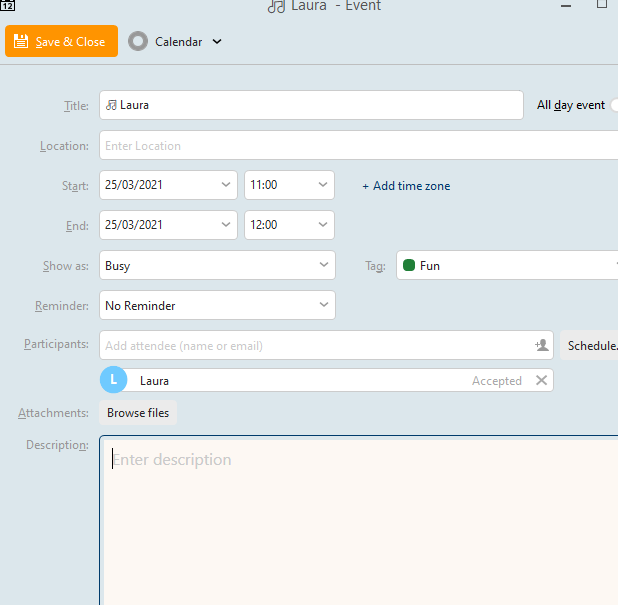Image resolution: width=618 pixels, height=605 pixels.
Task: Click the Title field containing Laura
Action: pyautogui.click(x=311, y=105)
